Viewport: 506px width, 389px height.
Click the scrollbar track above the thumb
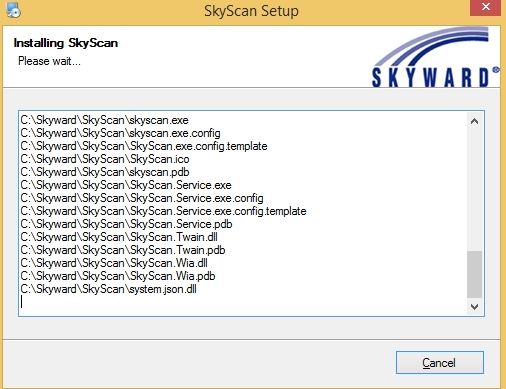click(x=474, y=190)
